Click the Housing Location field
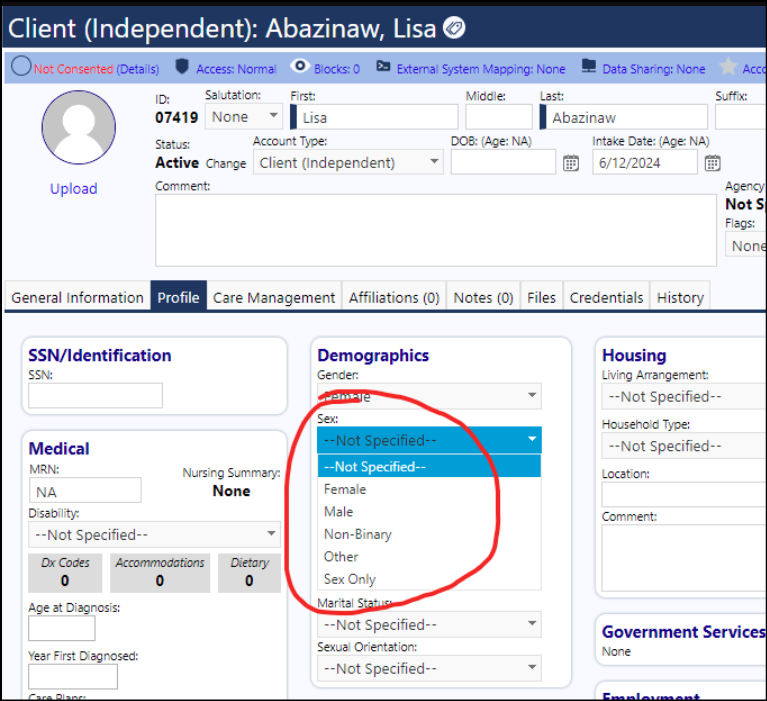Viewport: 767px width, 701px height. [684, 495]
